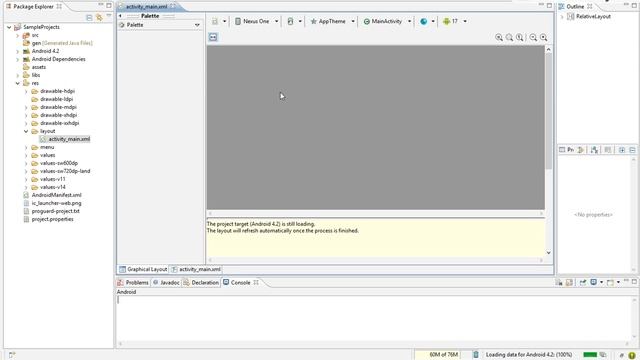Open the AppTheme theme dropdown
The width and height of the screenshot is (640, 360).
[x=353, y=21]
